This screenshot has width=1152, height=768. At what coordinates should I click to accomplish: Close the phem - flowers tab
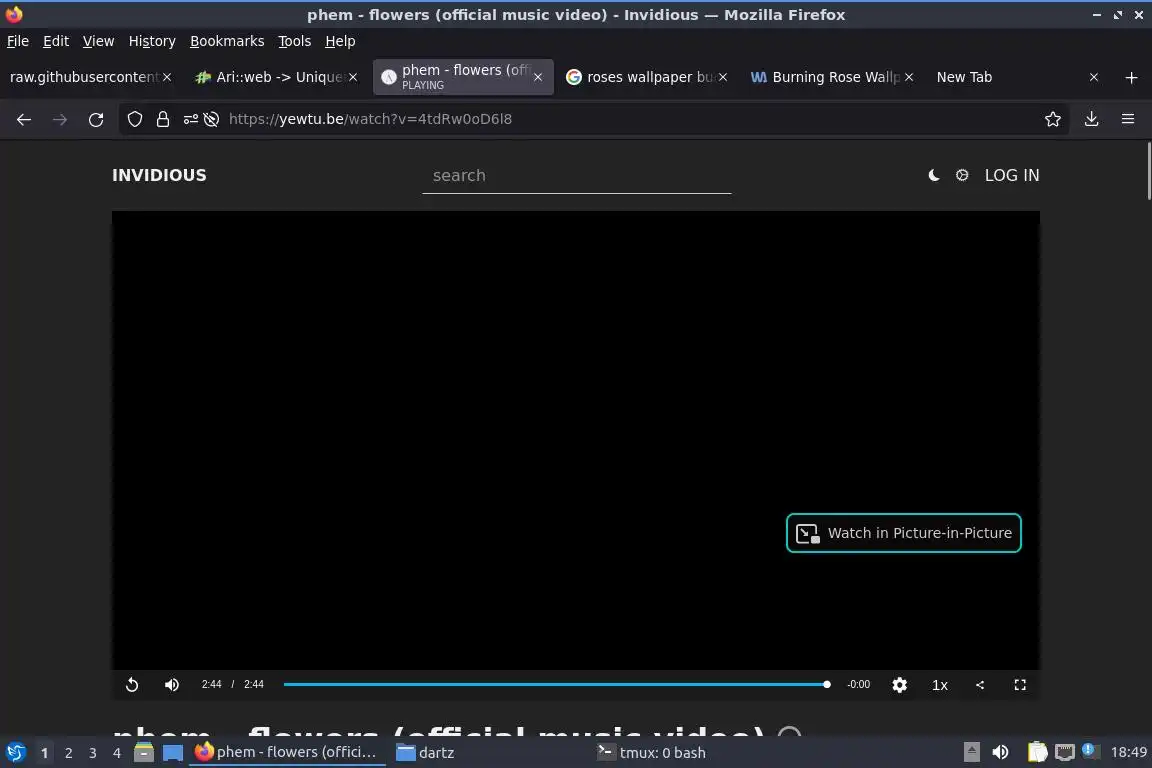coord(538,77)
